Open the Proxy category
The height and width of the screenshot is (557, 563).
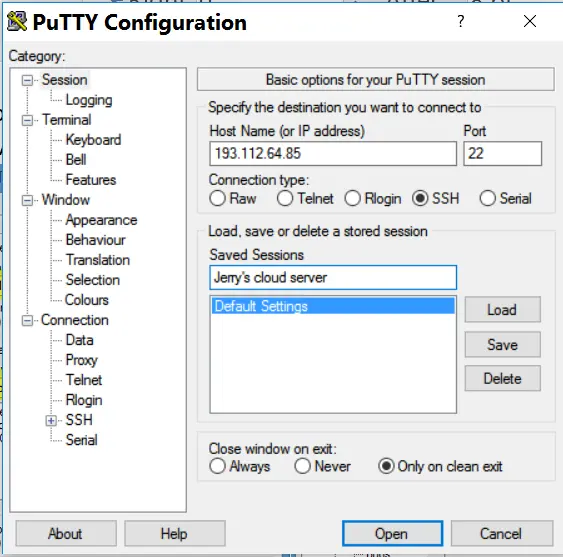coord(82,360)
